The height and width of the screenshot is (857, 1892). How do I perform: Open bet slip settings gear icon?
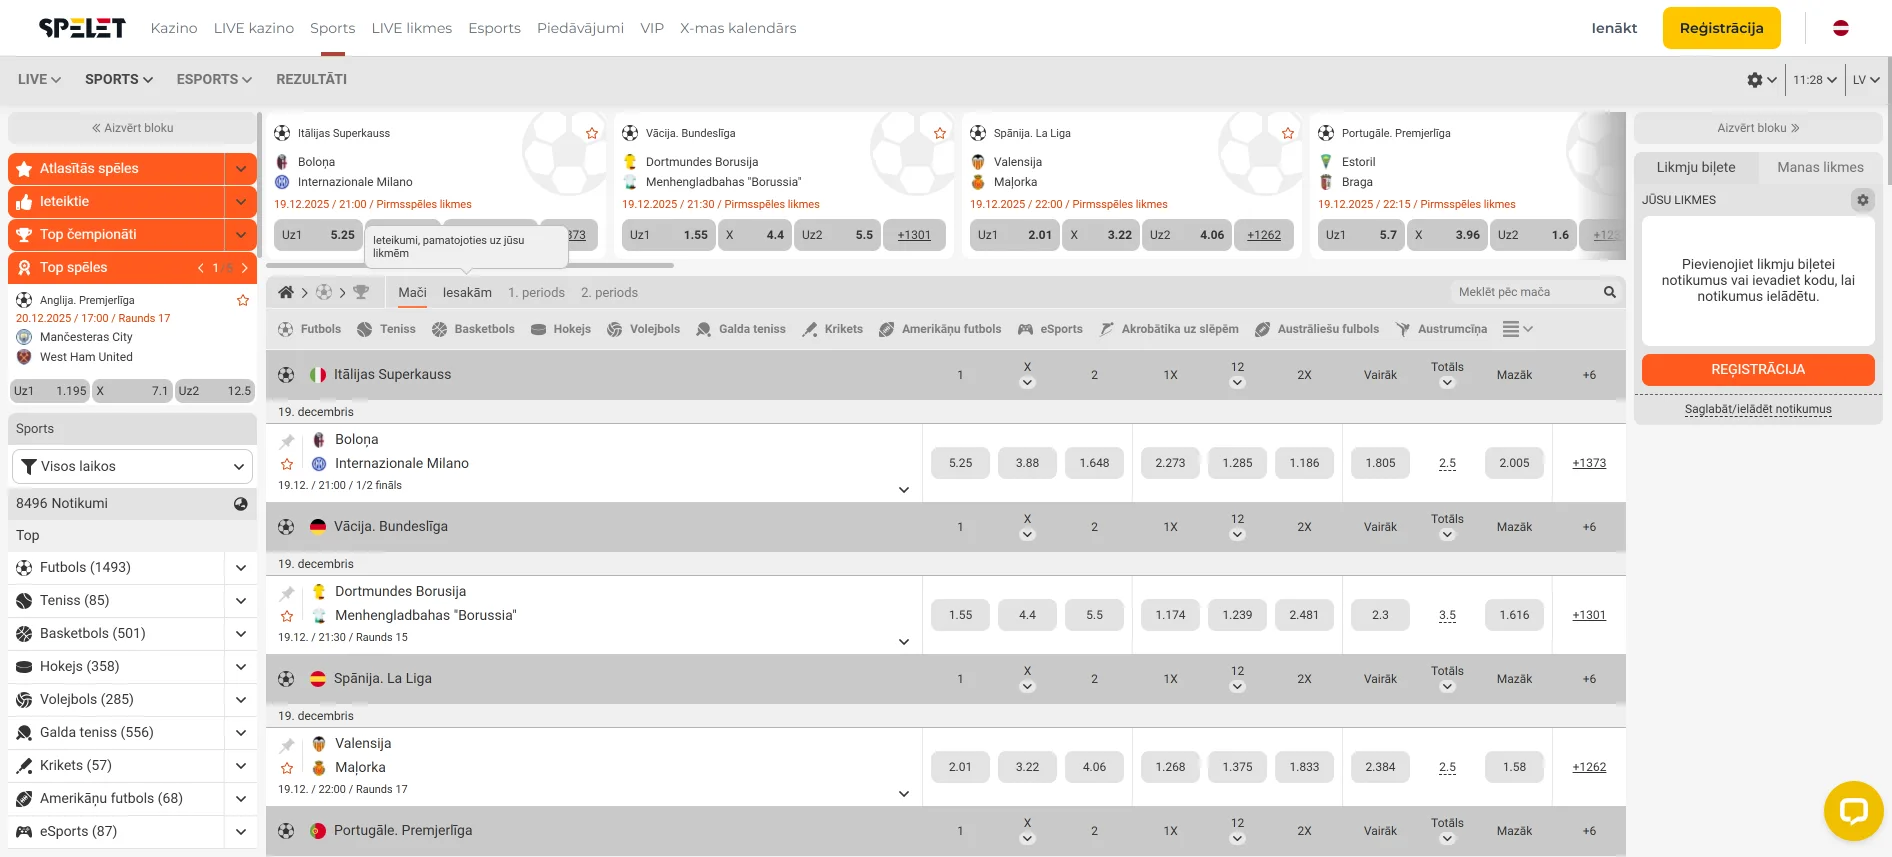(x=1862, y=200)
